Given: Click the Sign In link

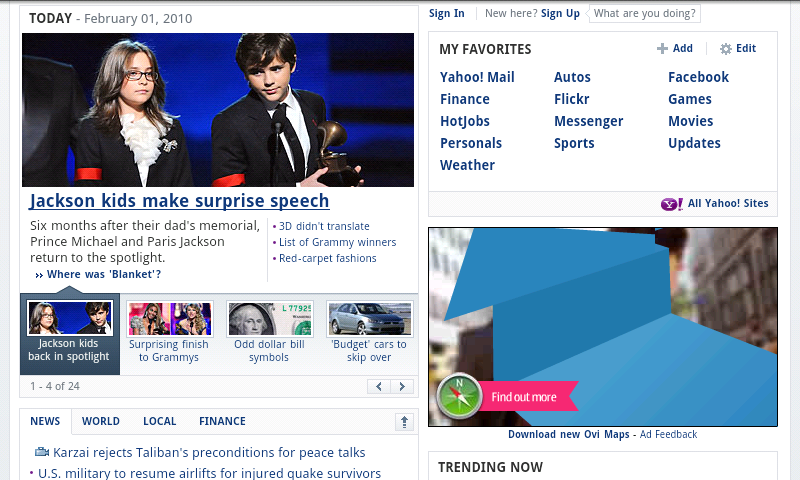Looking at the screenshot, I should click(446, 13).
